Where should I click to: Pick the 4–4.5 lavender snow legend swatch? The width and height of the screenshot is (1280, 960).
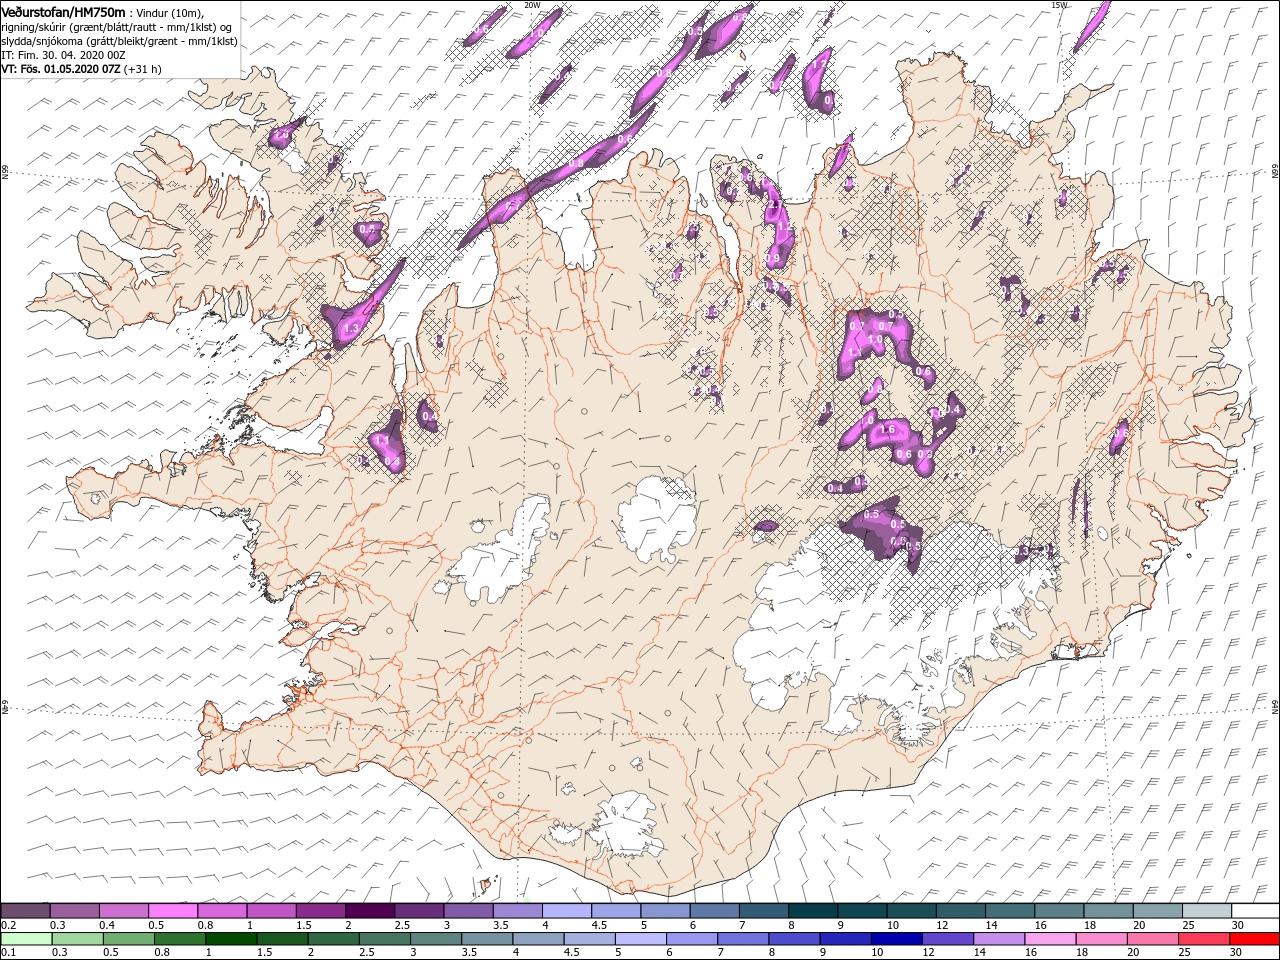[x=567, y=910]
